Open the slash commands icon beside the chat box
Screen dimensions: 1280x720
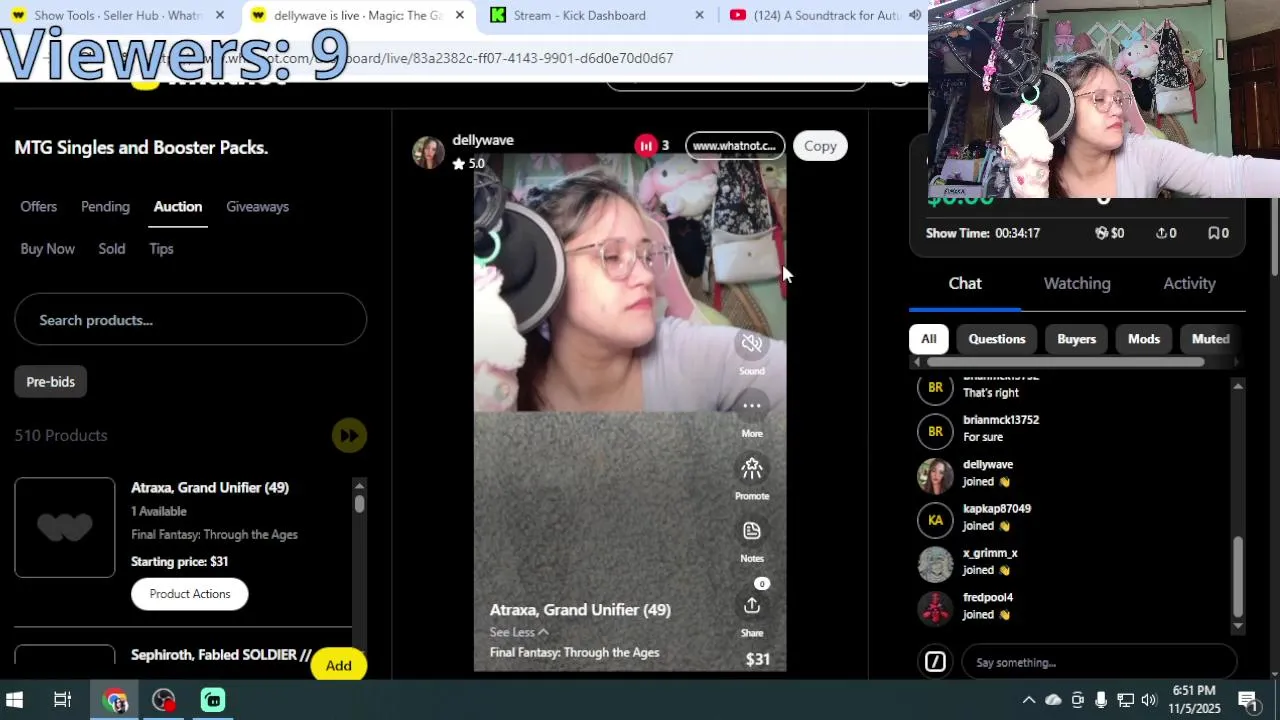935,662
